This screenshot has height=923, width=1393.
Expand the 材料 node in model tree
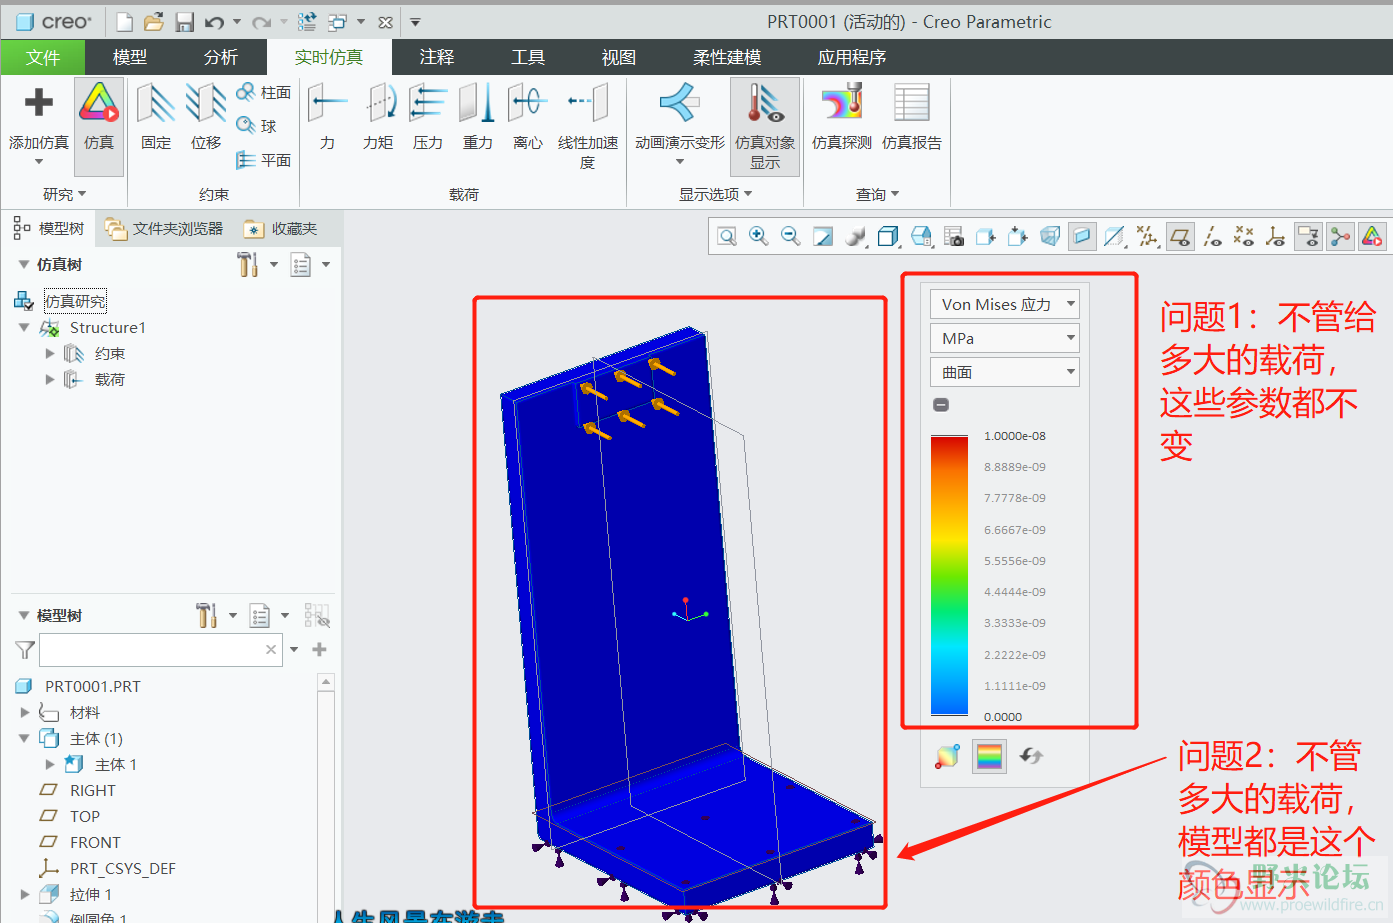pos(25,712)
